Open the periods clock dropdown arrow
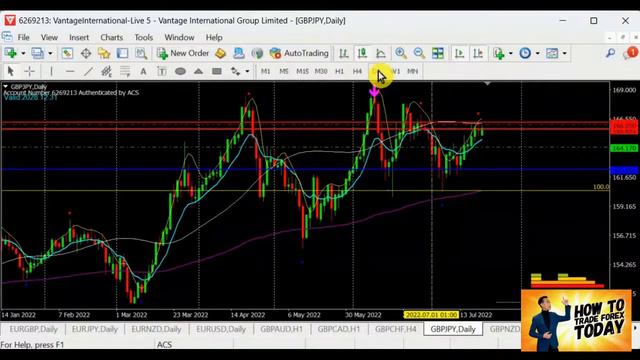This screenshot has height=360, width=640. point(537,53)
